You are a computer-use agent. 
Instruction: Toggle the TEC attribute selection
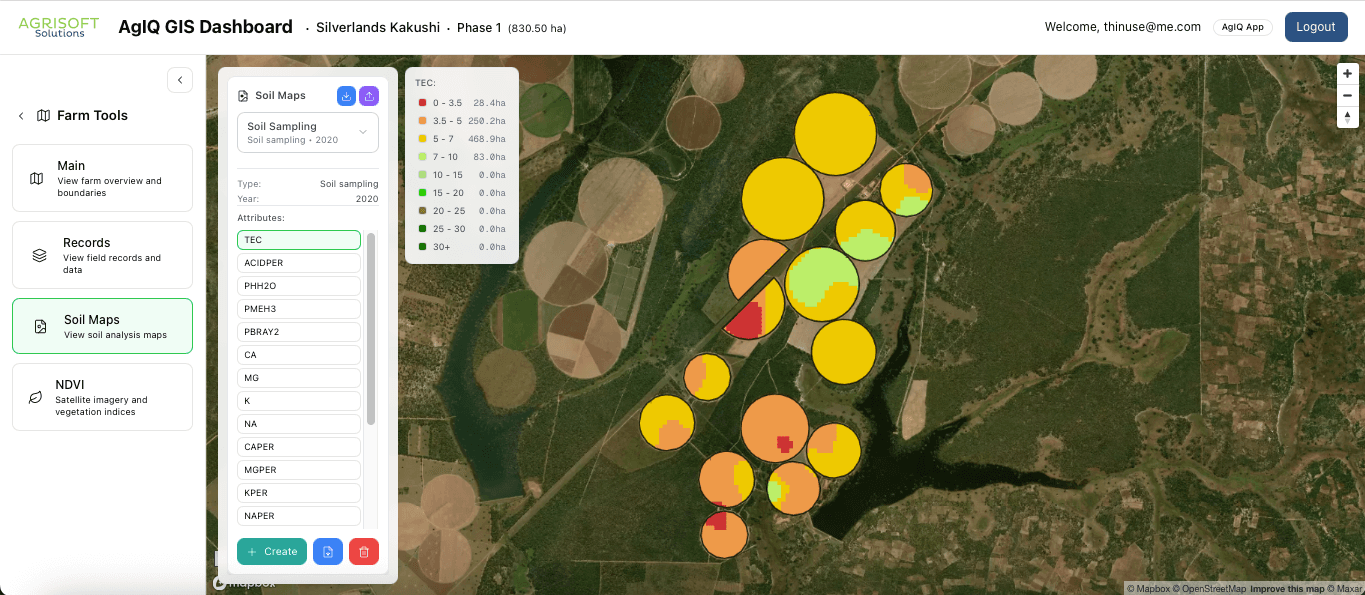pyautogui.click(x=298, y=239)
